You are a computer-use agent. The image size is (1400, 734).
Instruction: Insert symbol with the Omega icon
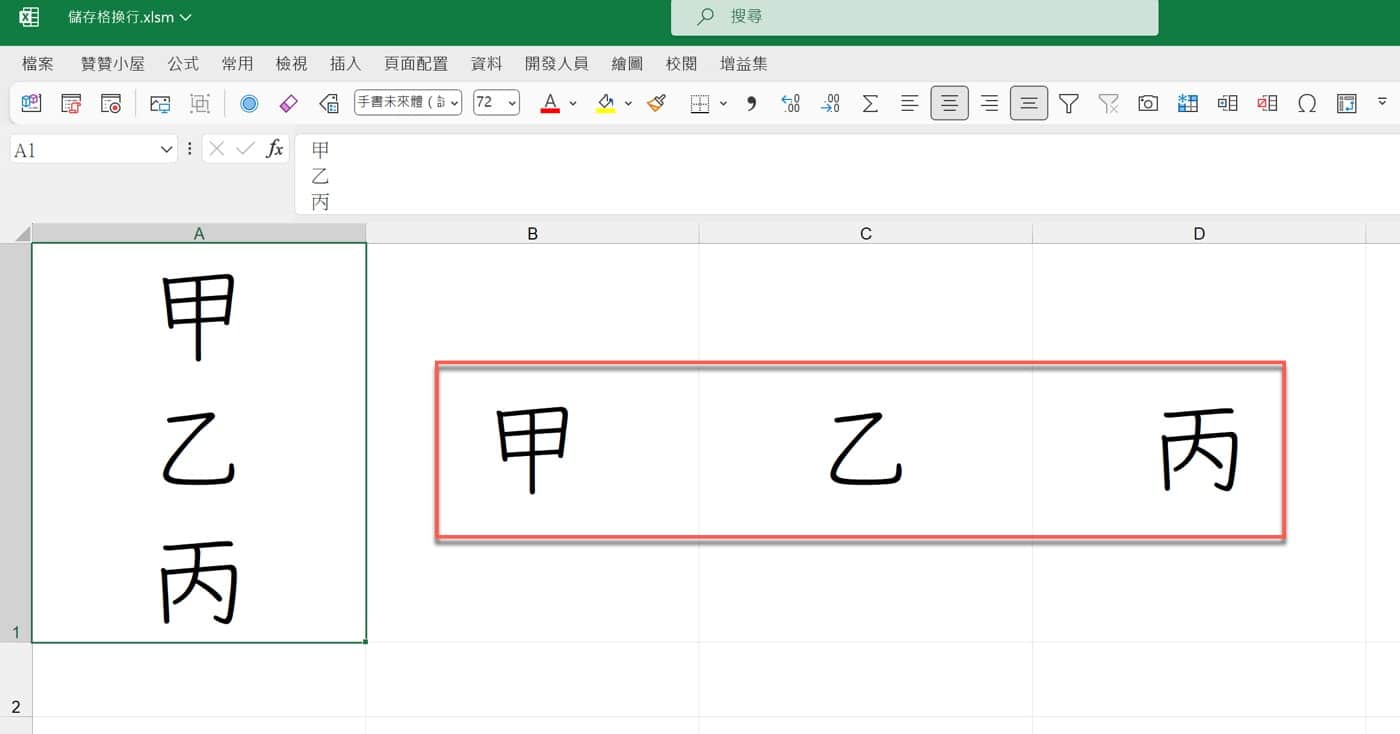point(1307,103)
